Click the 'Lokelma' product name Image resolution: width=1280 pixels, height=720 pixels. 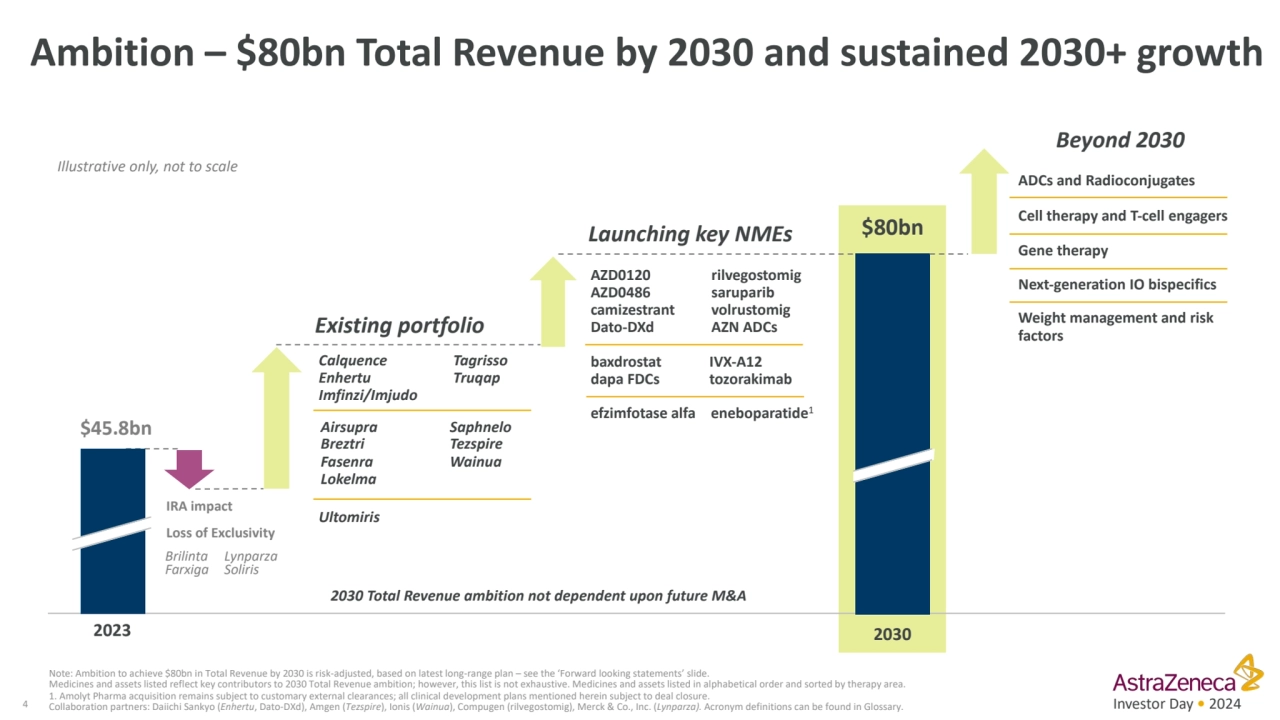click(349, 479)
